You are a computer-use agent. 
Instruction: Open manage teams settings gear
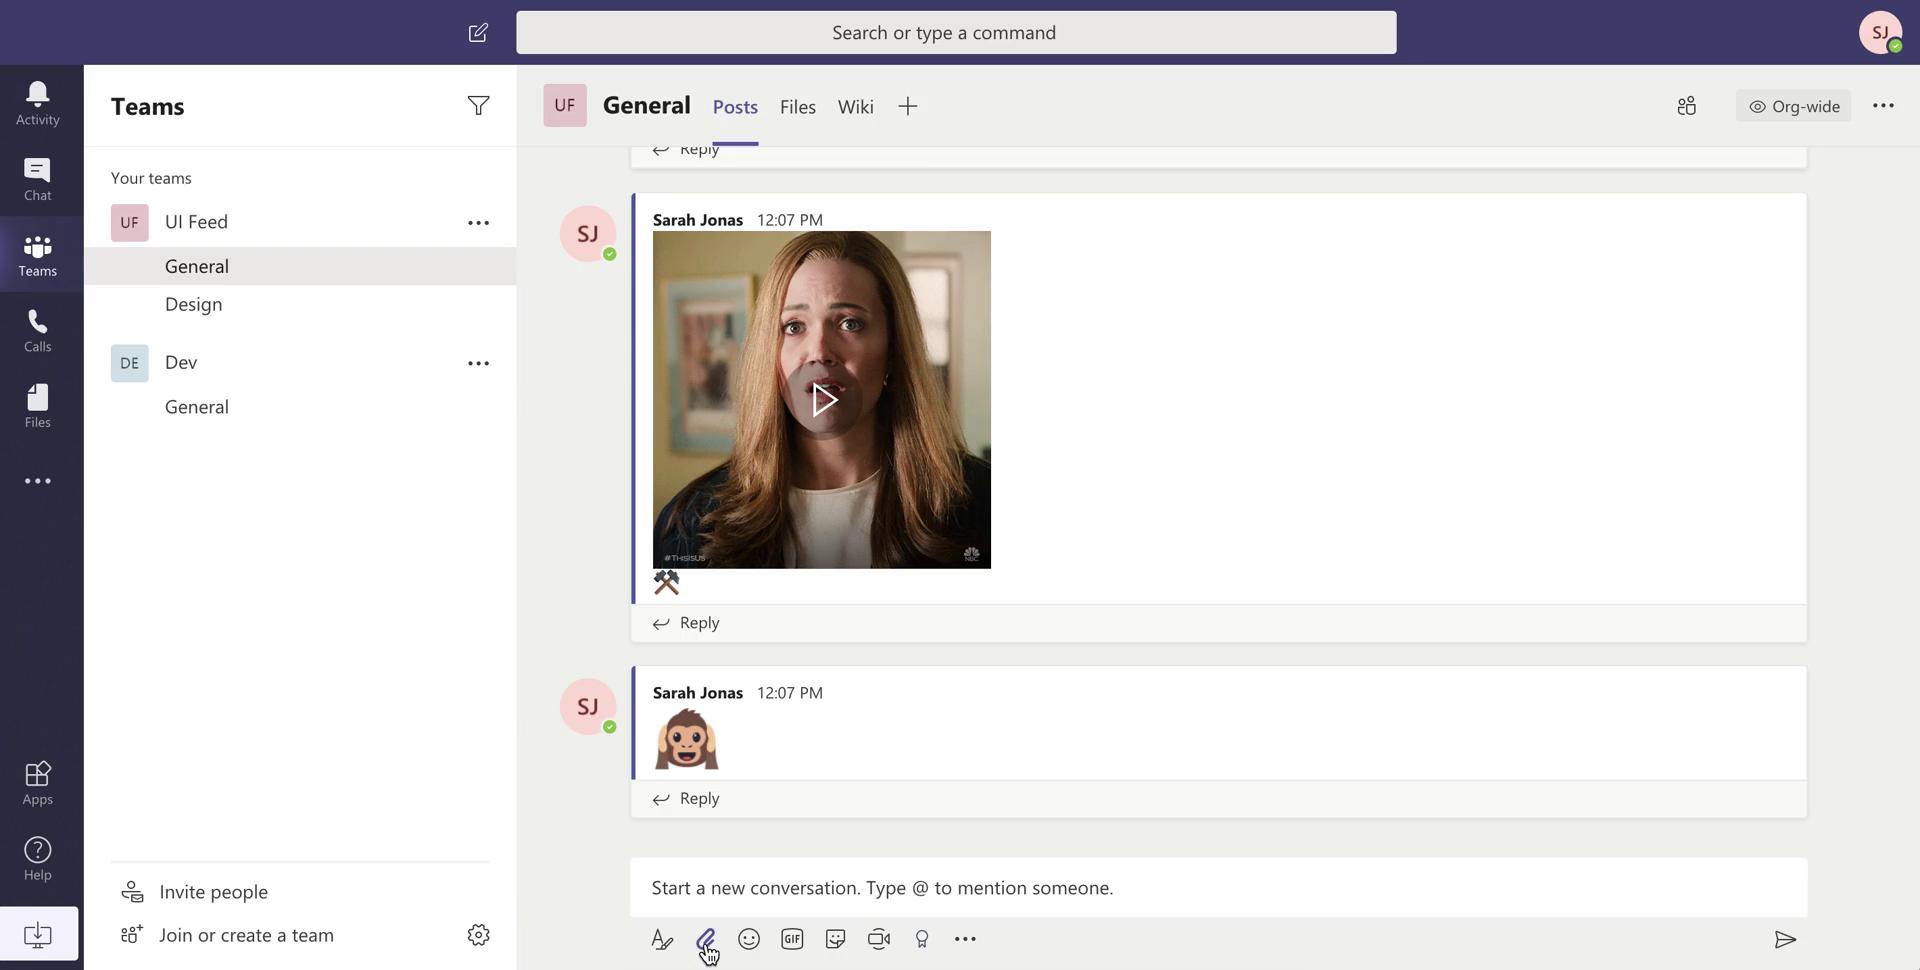[x=479, y=935]
